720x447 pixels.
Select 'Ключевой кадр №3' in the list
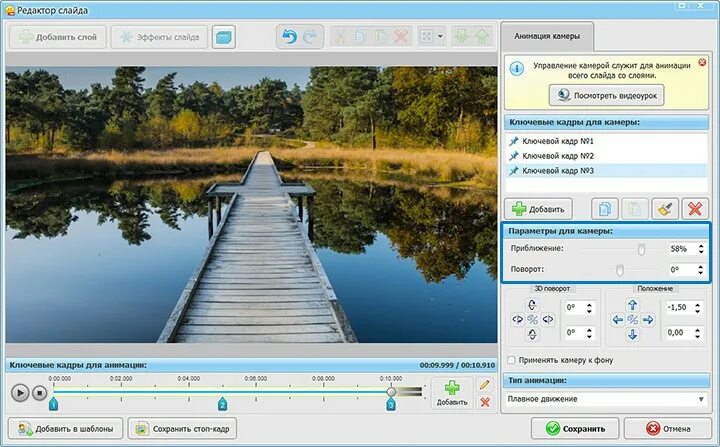click(x=606, y=170)
